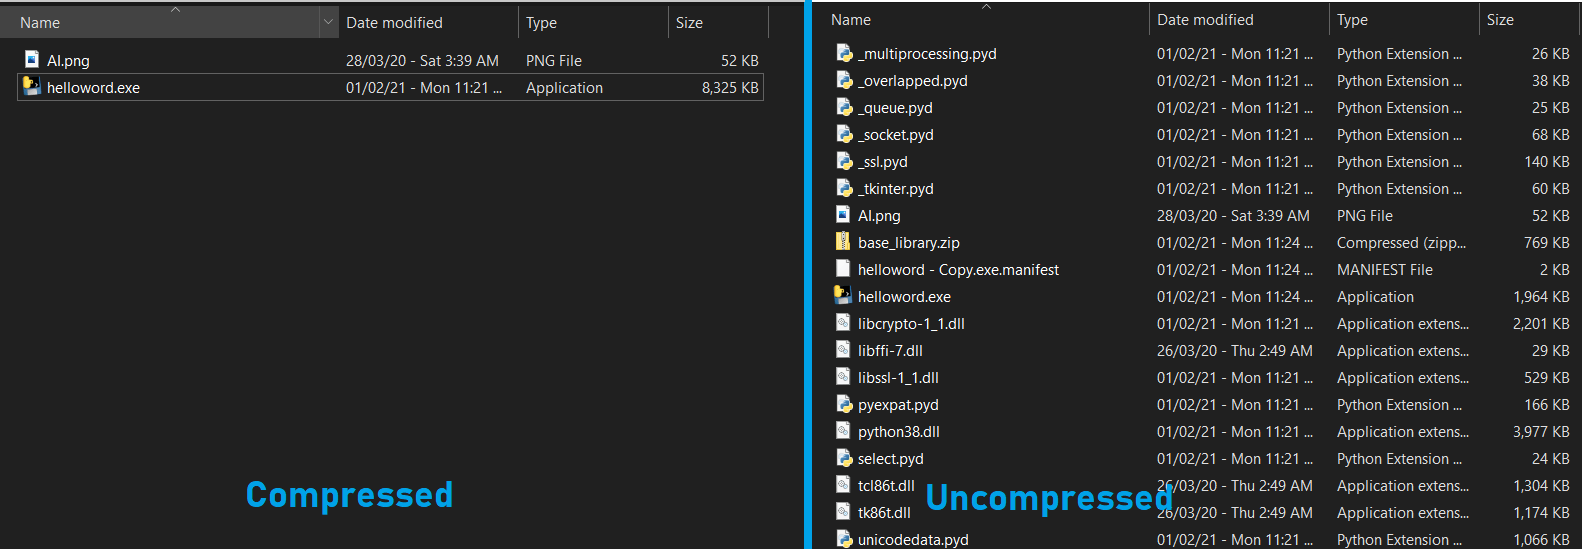
Task: Click the base_library.zip archive icon
Action: point(844,242)
